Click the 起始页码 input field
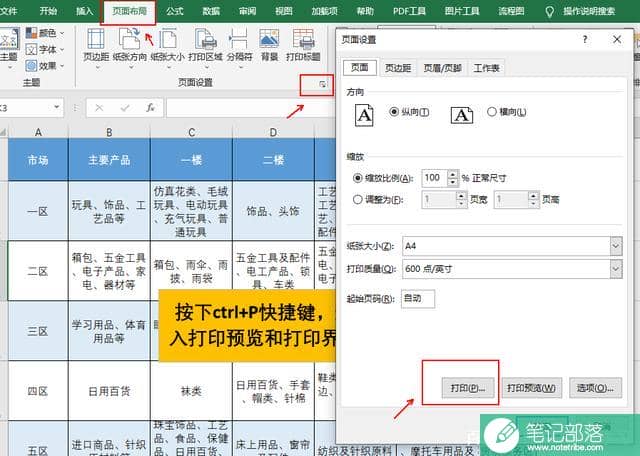The height and width of the screenshot is (456, 640). click(x=418, y=298)
